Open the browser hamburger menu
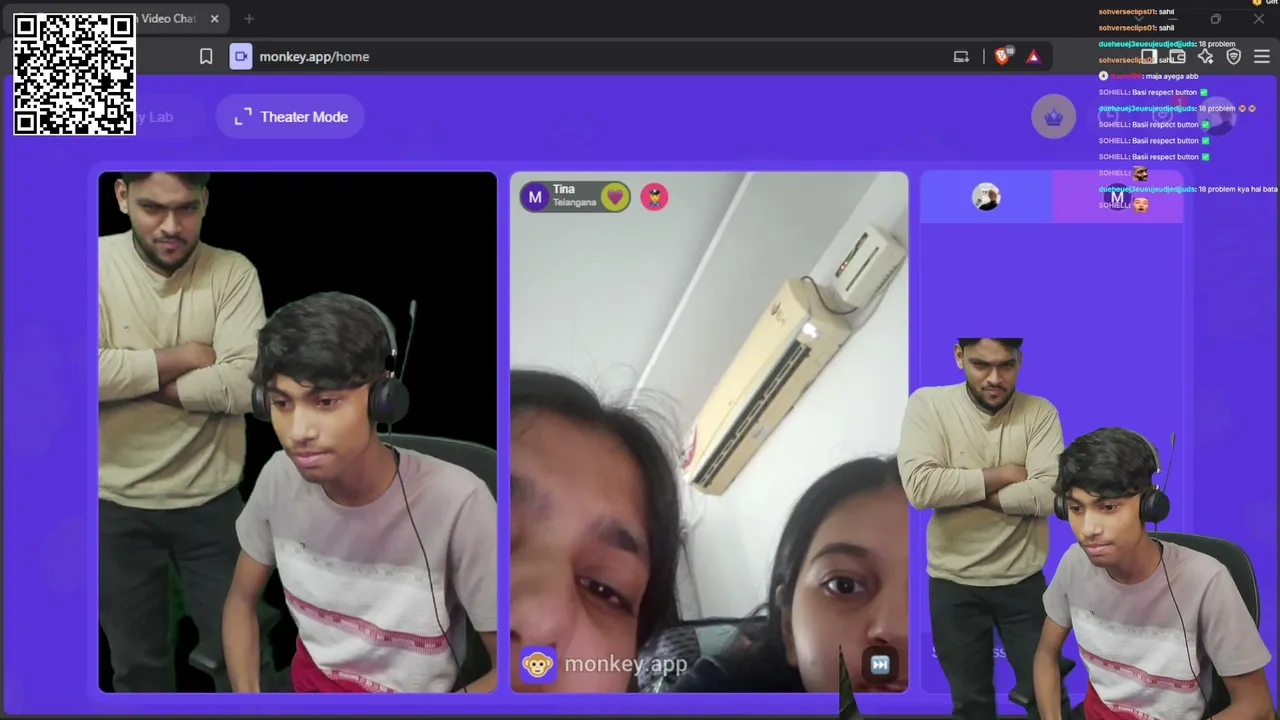This screenshot has height=720, width=1280. point(1261,57)
